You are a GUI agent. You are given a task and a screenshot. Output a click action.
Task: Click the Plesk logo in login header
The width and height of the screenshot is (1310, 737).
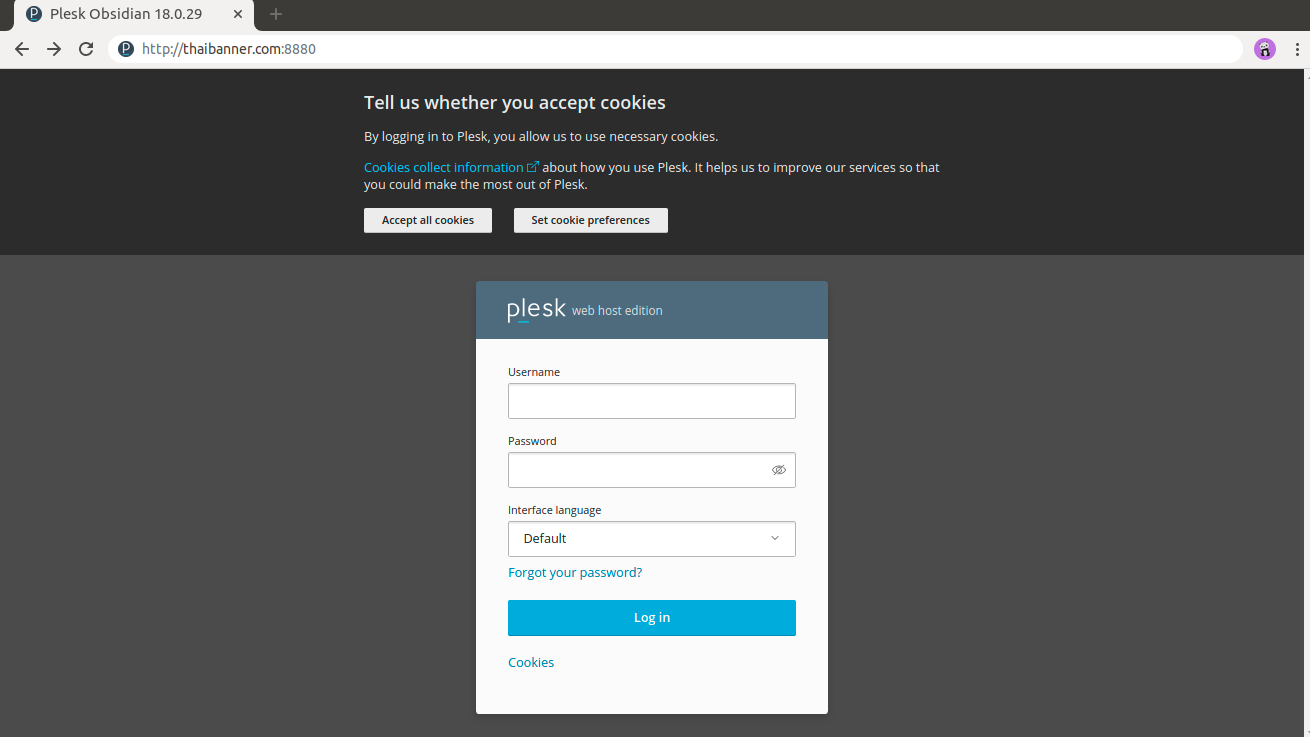(x=536, y=310)
